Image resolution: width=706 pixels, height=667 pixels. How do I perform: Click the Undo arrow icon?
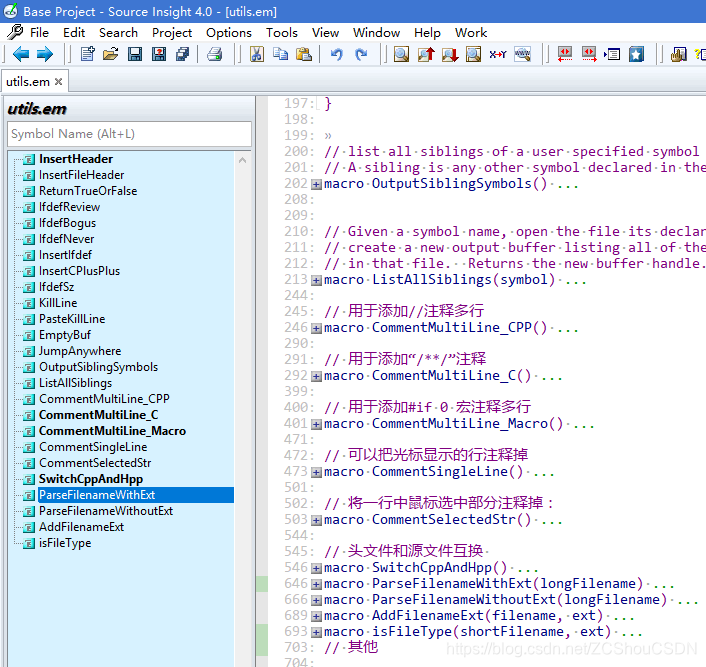[x=336, y=54]
